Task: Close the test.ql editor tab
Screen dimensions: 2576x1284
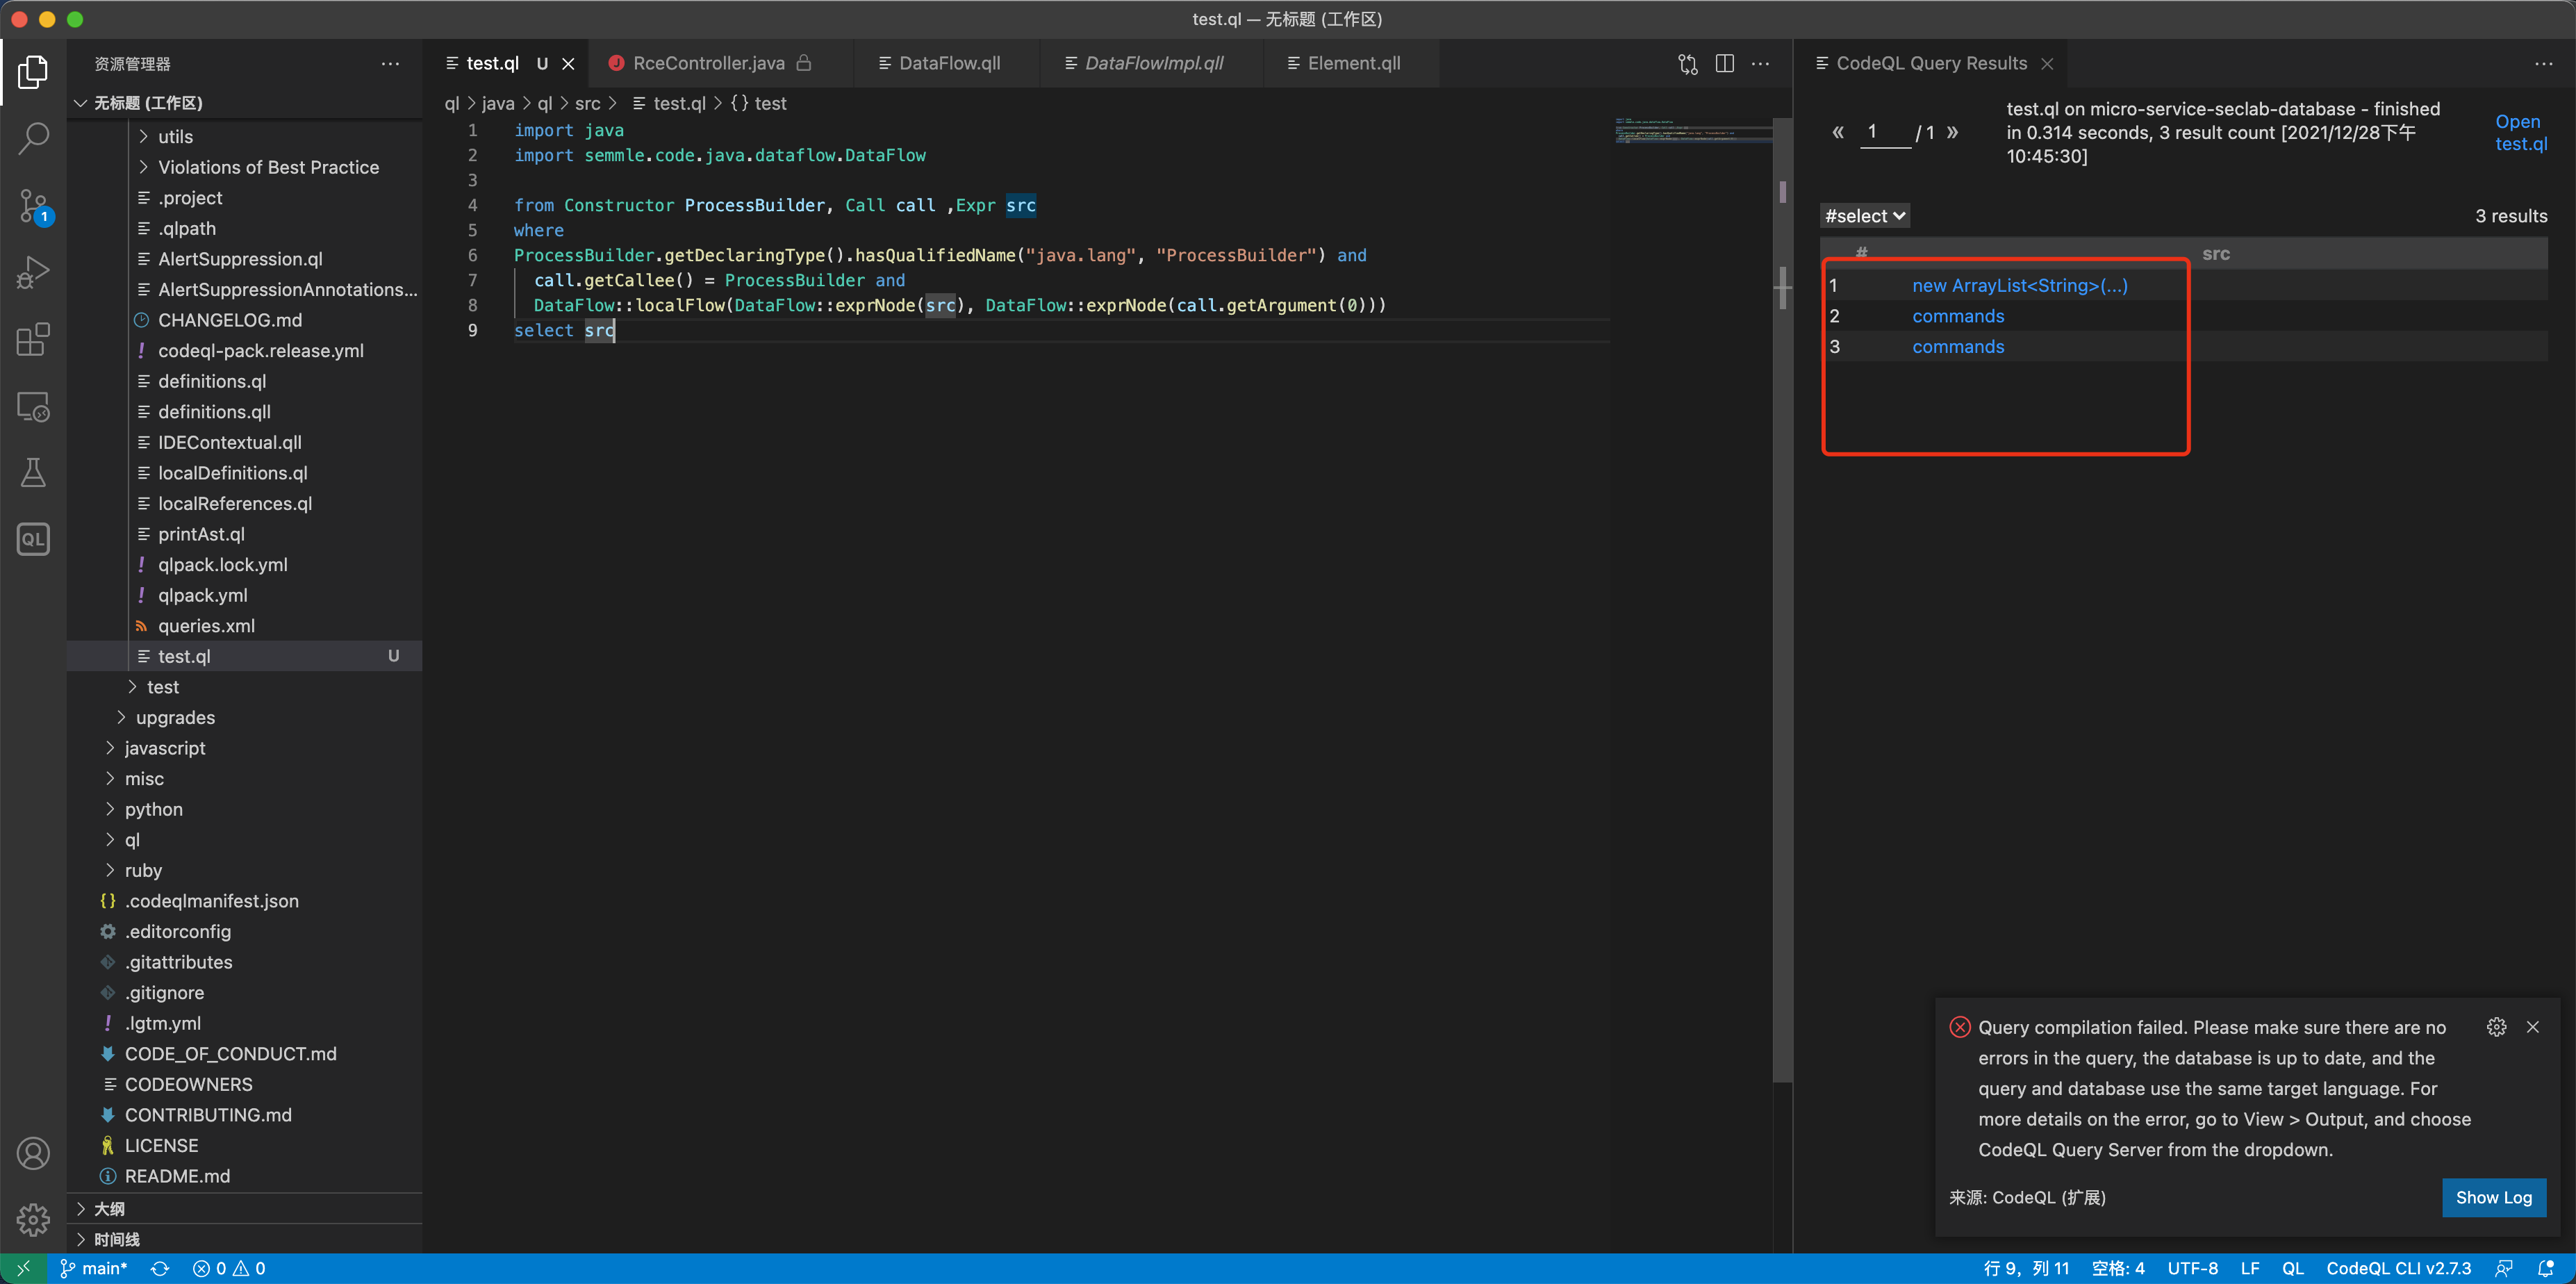Action: click(x=568, y=64)
